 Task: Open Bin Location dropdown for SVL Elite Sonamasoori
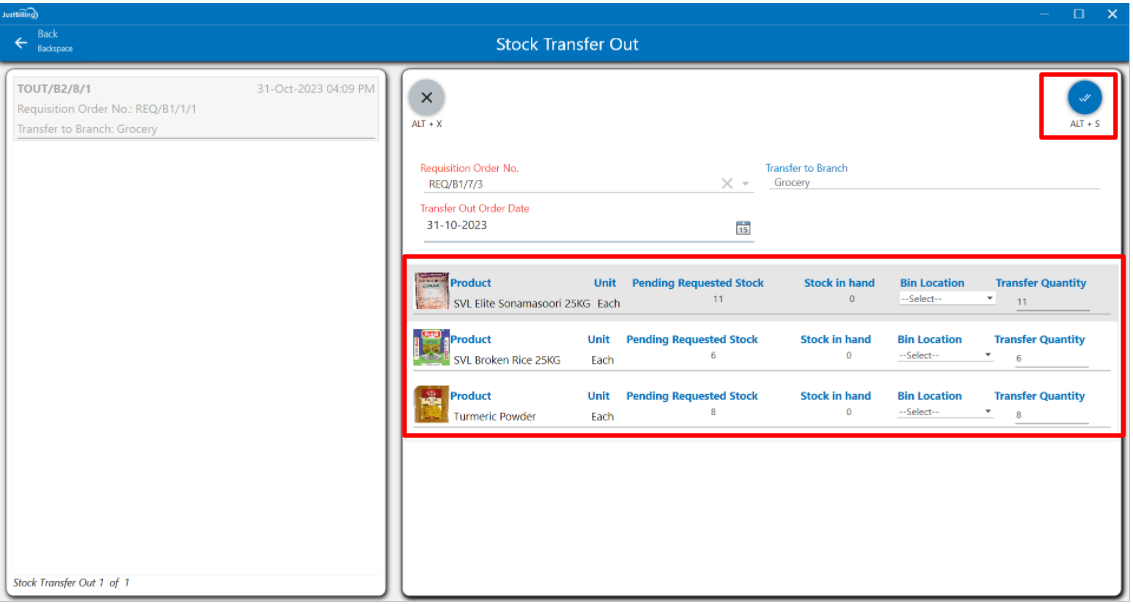point(947,299)
